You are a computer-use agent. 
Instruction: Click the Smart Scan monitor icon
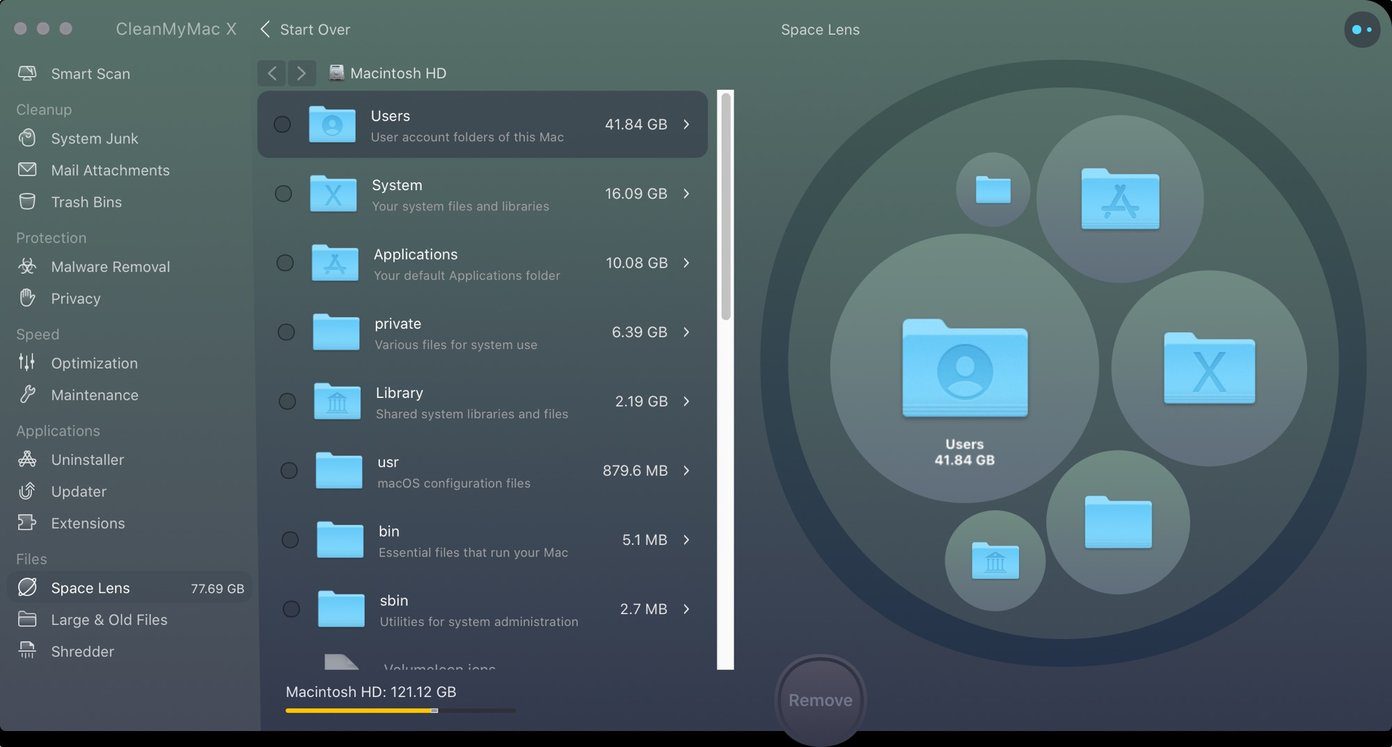28,74
